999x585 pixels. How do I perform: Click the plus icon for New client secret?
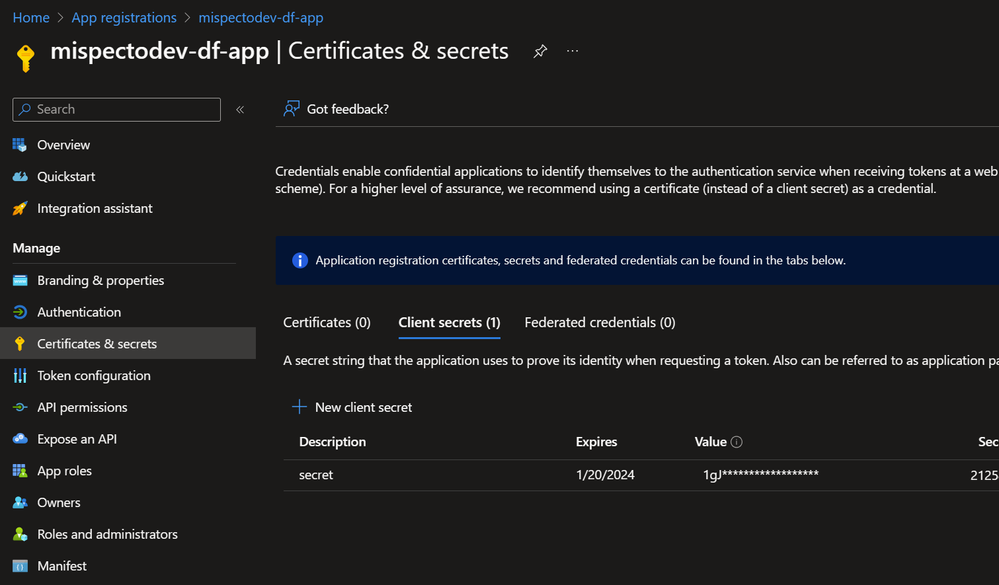(299, 407)
